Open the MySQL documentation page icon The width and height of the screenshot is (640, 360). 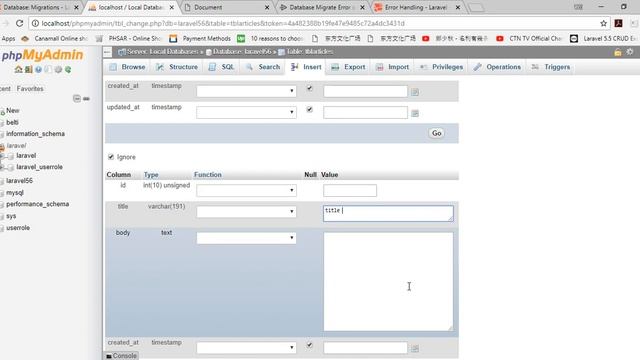48,70
